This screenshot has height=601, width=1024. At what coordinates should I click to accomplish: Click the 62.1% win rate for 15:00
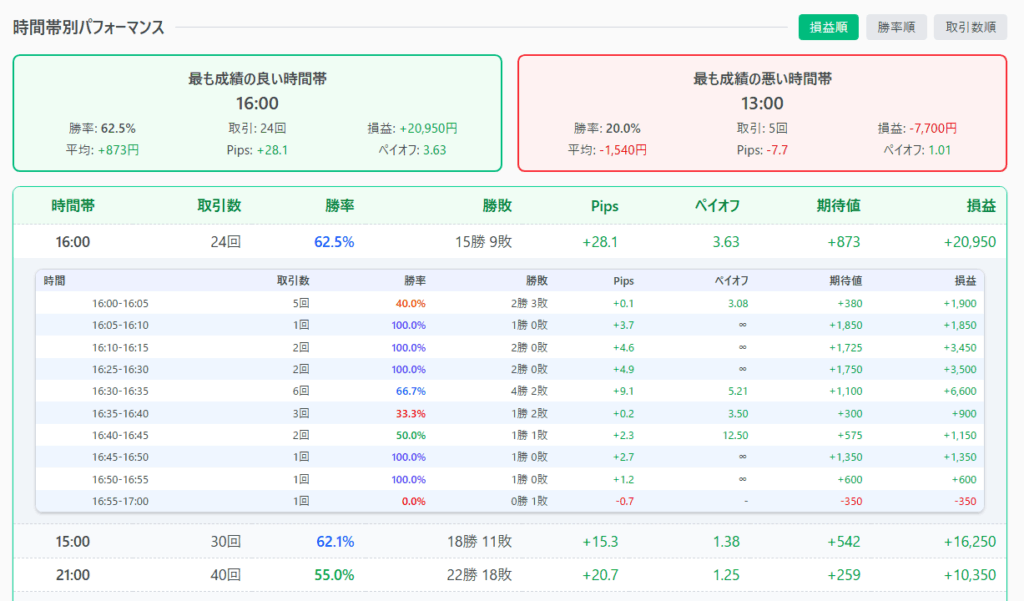coord(335,541)
